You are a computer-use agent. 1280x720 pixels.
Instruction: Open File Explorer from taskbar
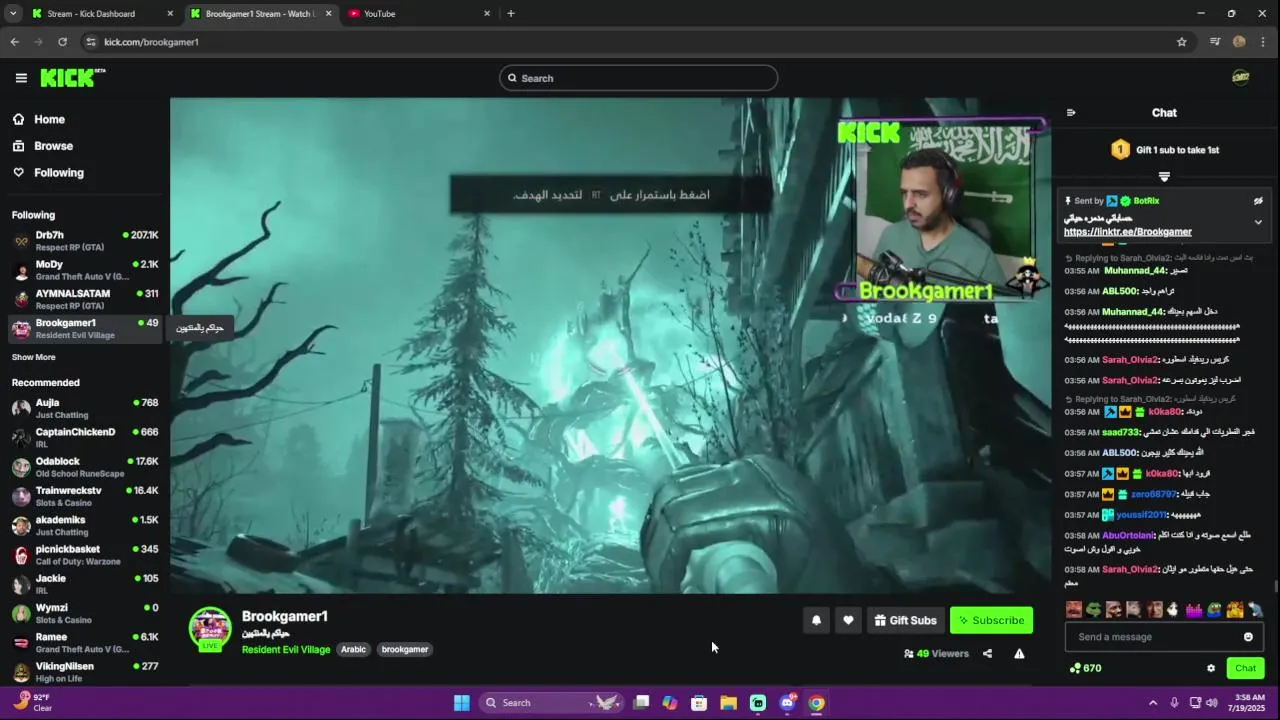tap(728, 703)
